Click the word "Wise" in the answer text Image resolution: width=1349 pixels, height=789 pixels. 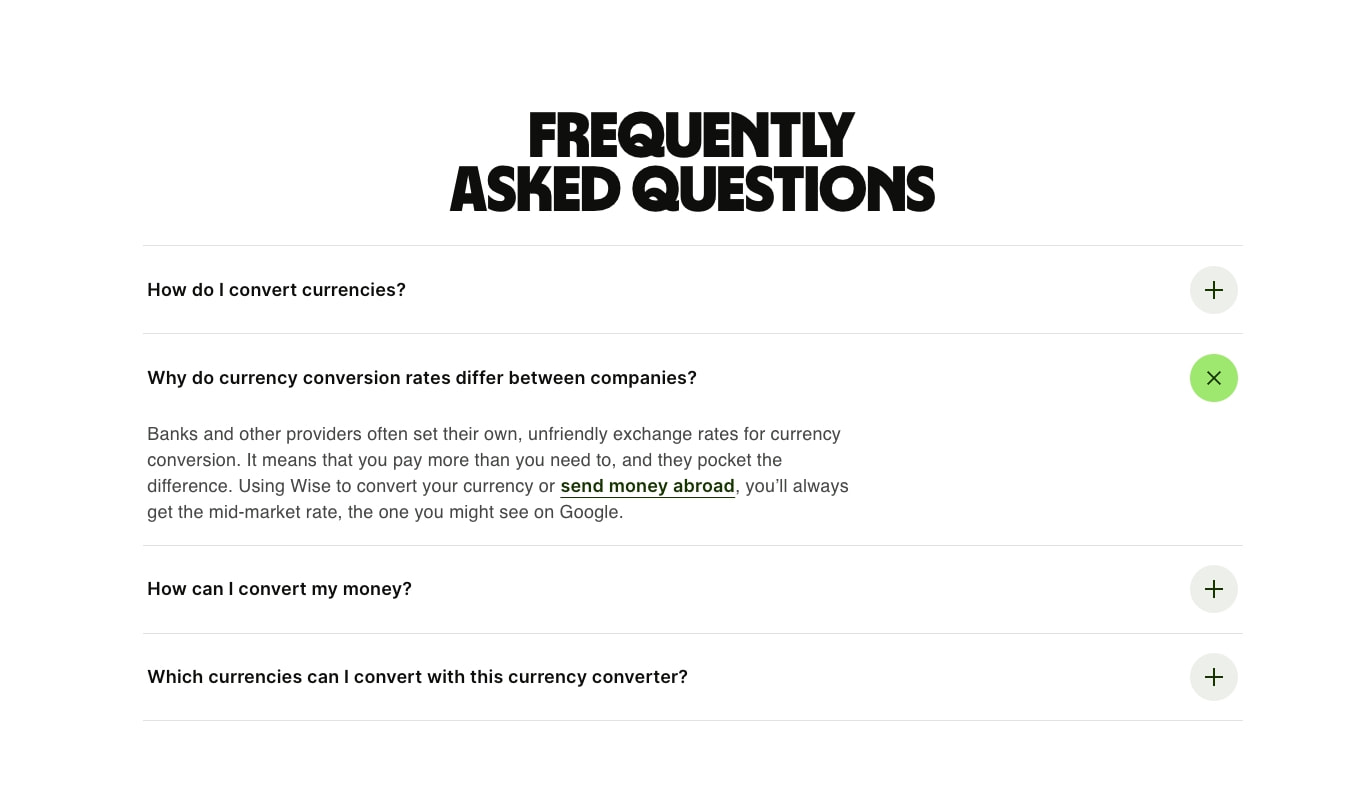tap(310, 486)
